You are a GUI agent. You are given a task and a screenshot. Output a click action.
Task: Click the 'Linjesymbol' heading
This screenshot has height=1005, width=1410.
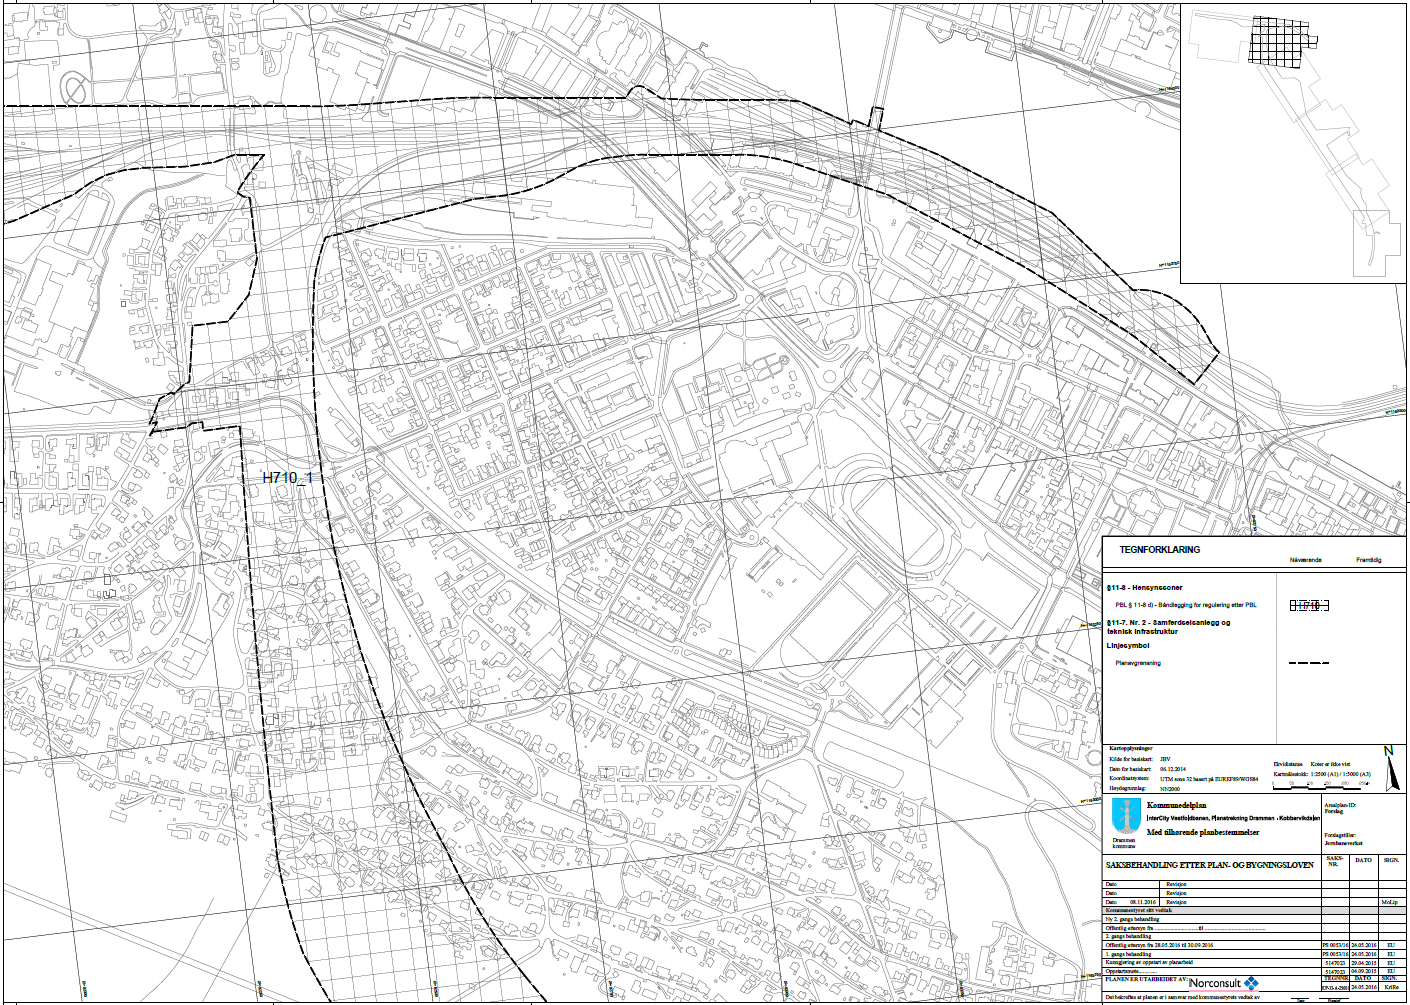[x=1128, y=646]
